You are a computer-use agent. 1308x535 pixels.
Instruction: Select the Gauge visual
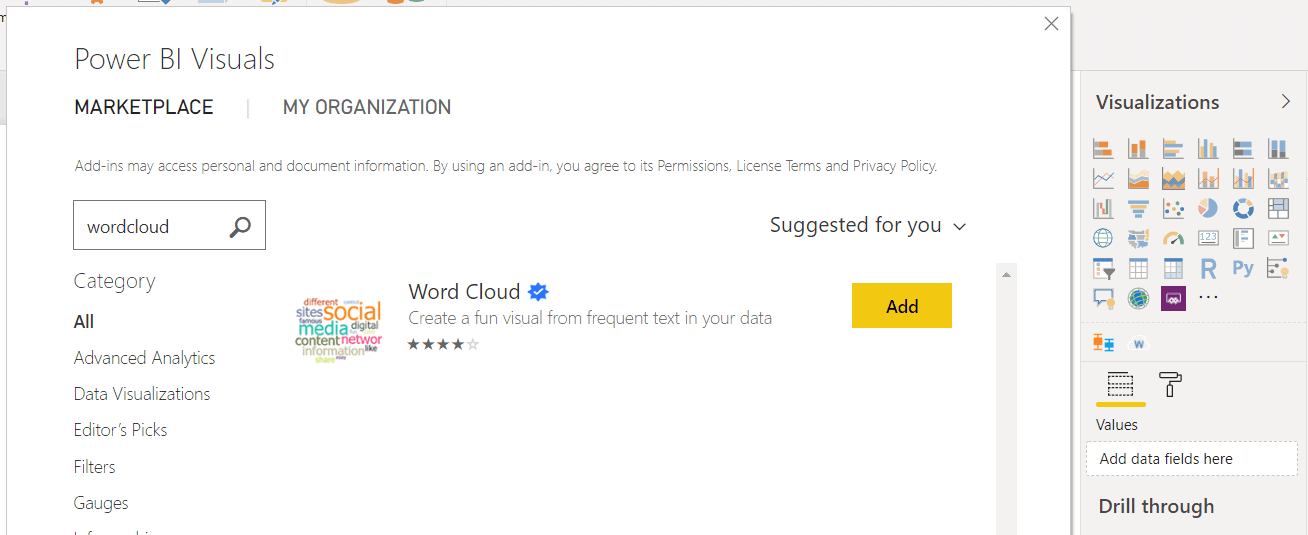[x=1173, y=238]
